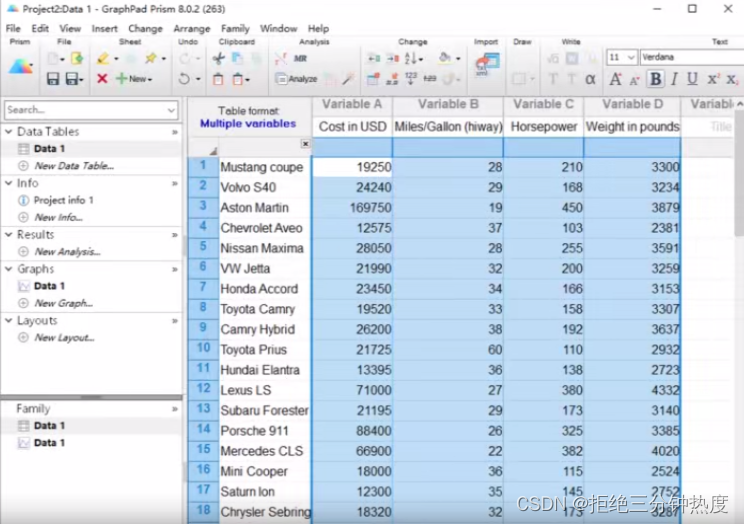Click New Data Table... link
This screenshot has width=744, height=524.
click(74, 166)
